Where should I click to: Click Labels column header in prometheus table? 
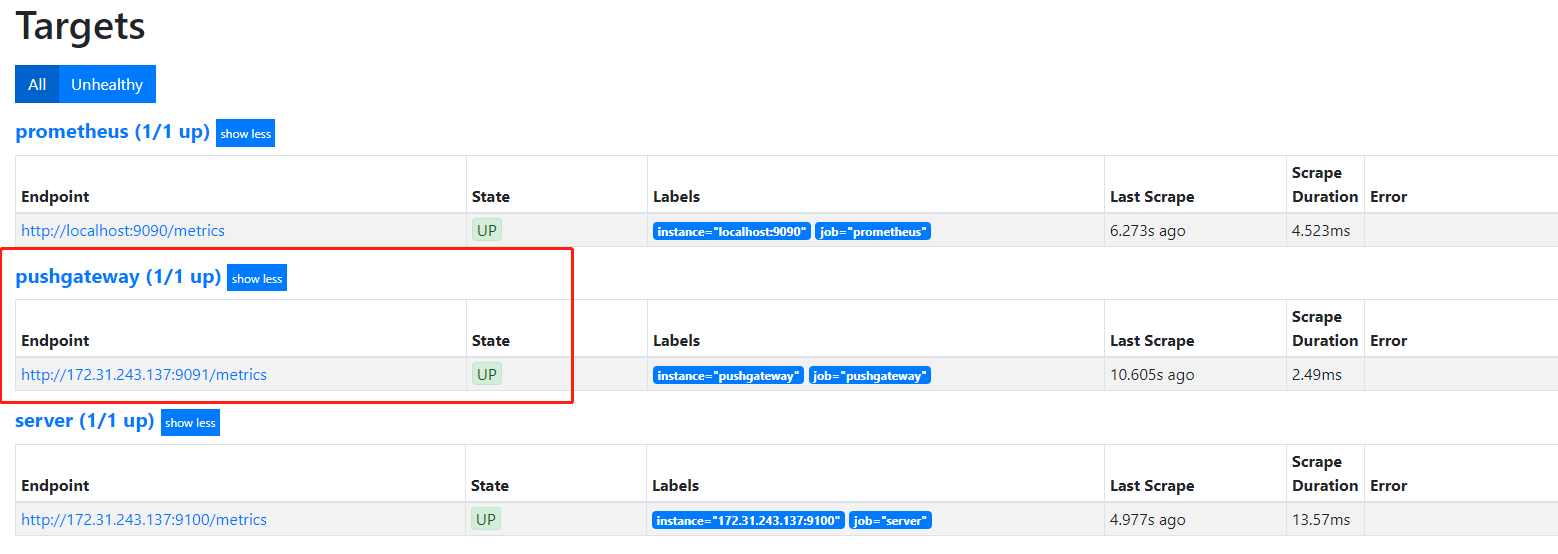(x=677, y=197)
